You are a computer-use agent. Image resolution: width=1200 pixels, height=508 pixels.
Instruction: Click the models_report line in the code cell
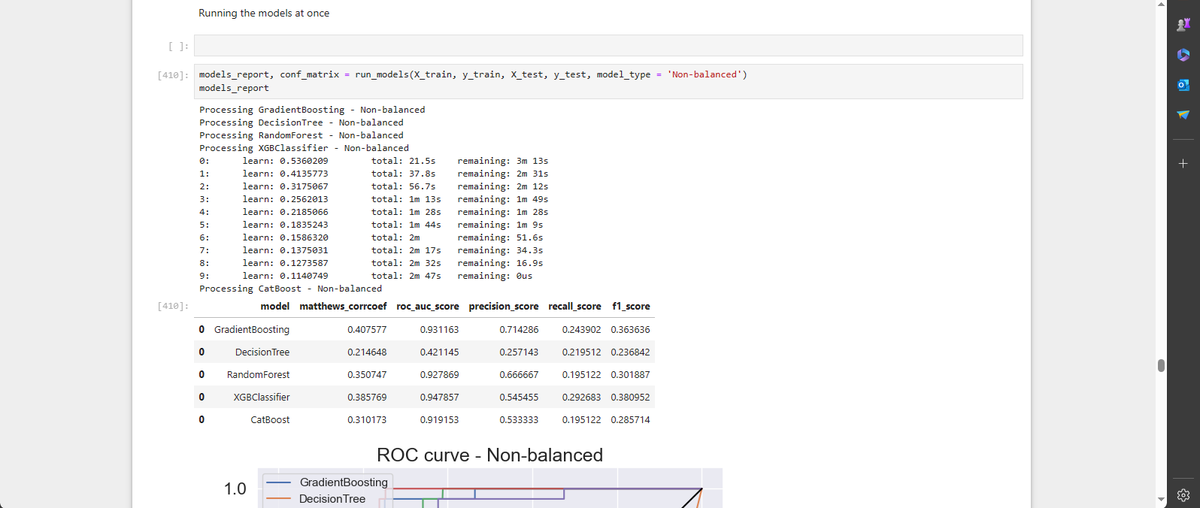234,88
